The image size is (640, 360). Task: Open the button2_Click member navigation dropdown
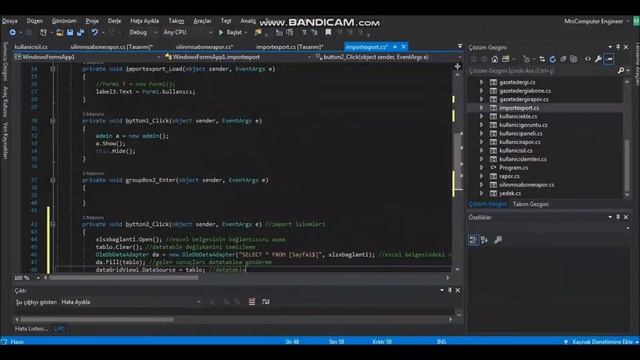pyautogui.click(x=387, y=57)
